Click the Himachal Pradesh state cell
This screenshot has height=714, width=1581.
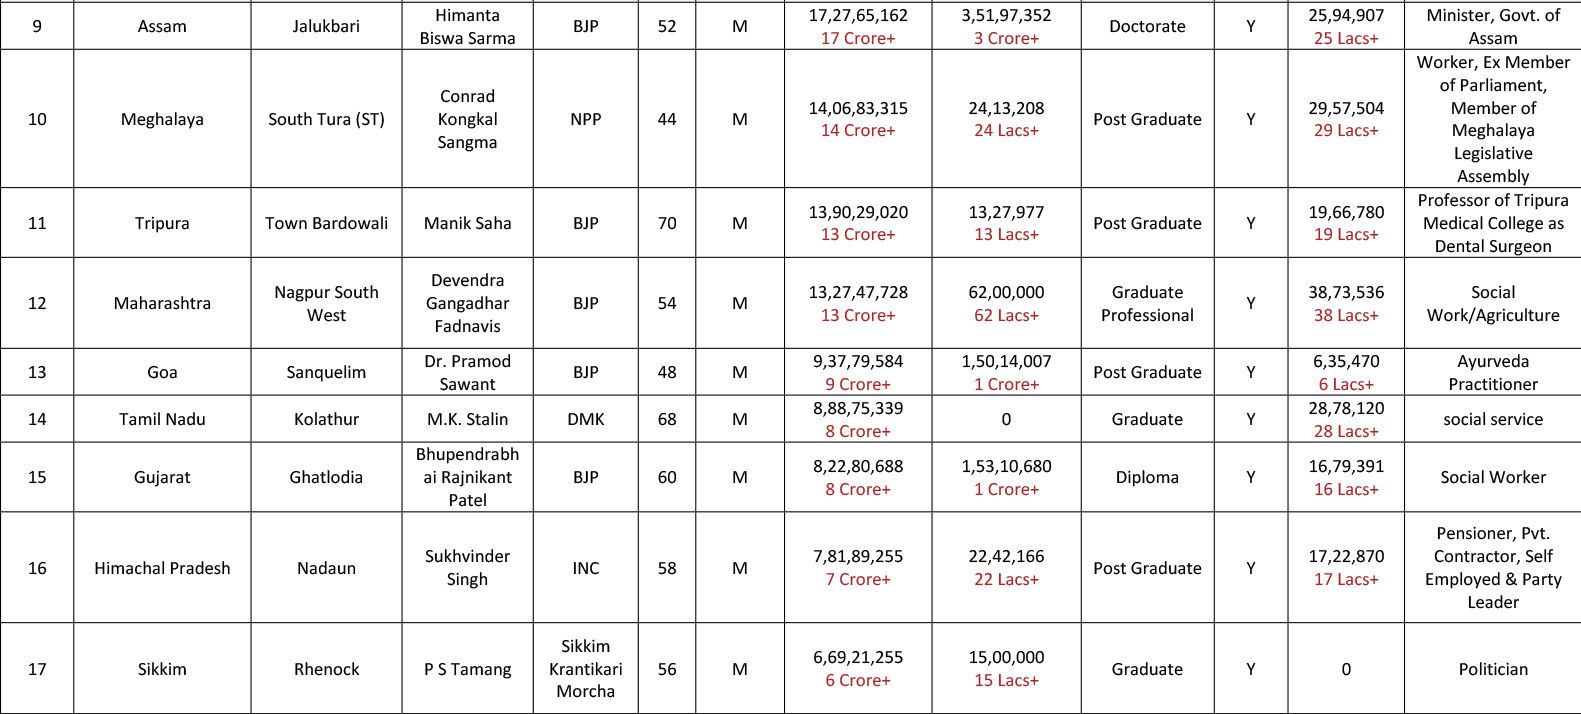tap(162, 568)
